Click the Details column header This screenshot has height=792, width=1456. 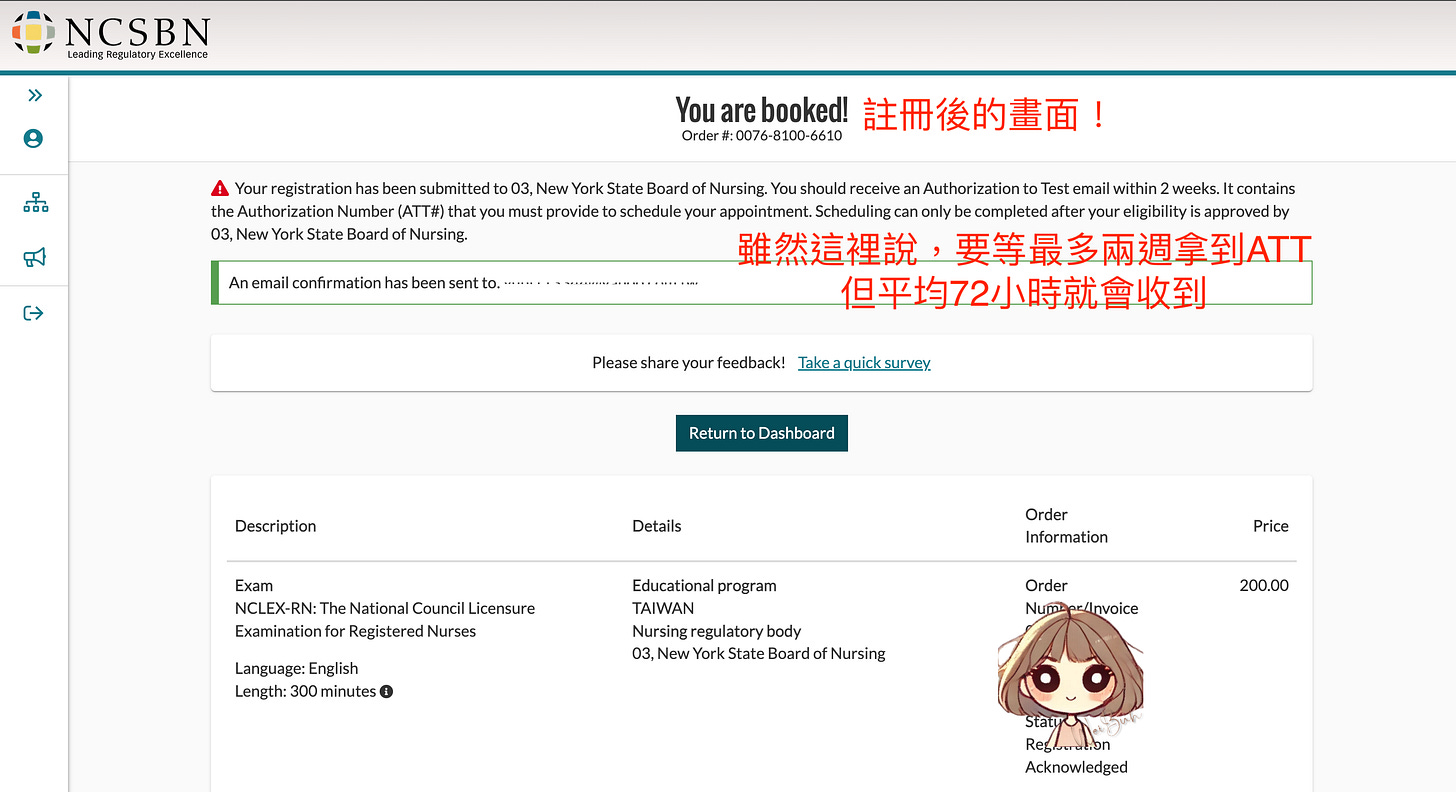(x=657, y=526)
